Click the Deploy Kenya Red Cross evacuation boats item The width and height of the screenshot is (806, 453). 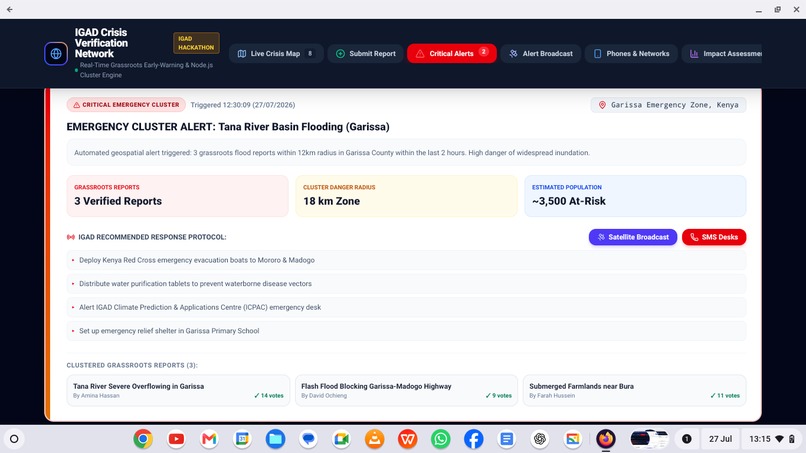(406, 260)
